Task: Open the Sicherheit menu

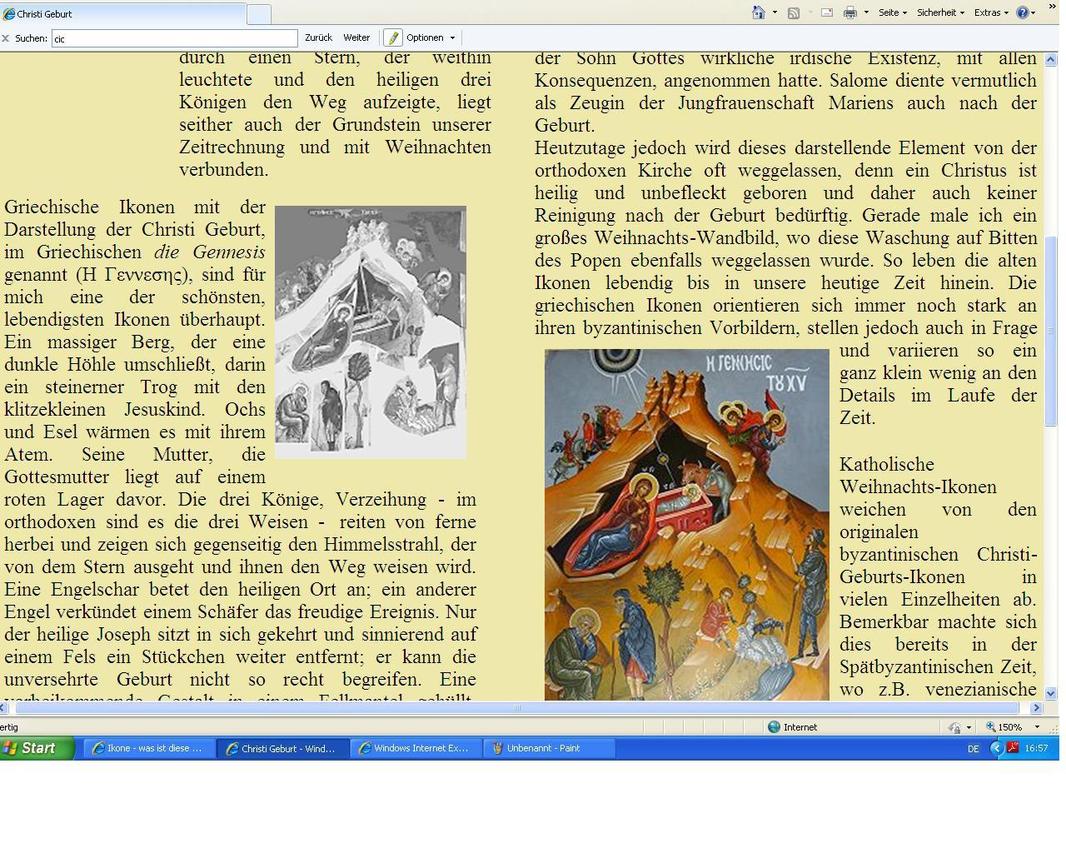Action: 940,13
